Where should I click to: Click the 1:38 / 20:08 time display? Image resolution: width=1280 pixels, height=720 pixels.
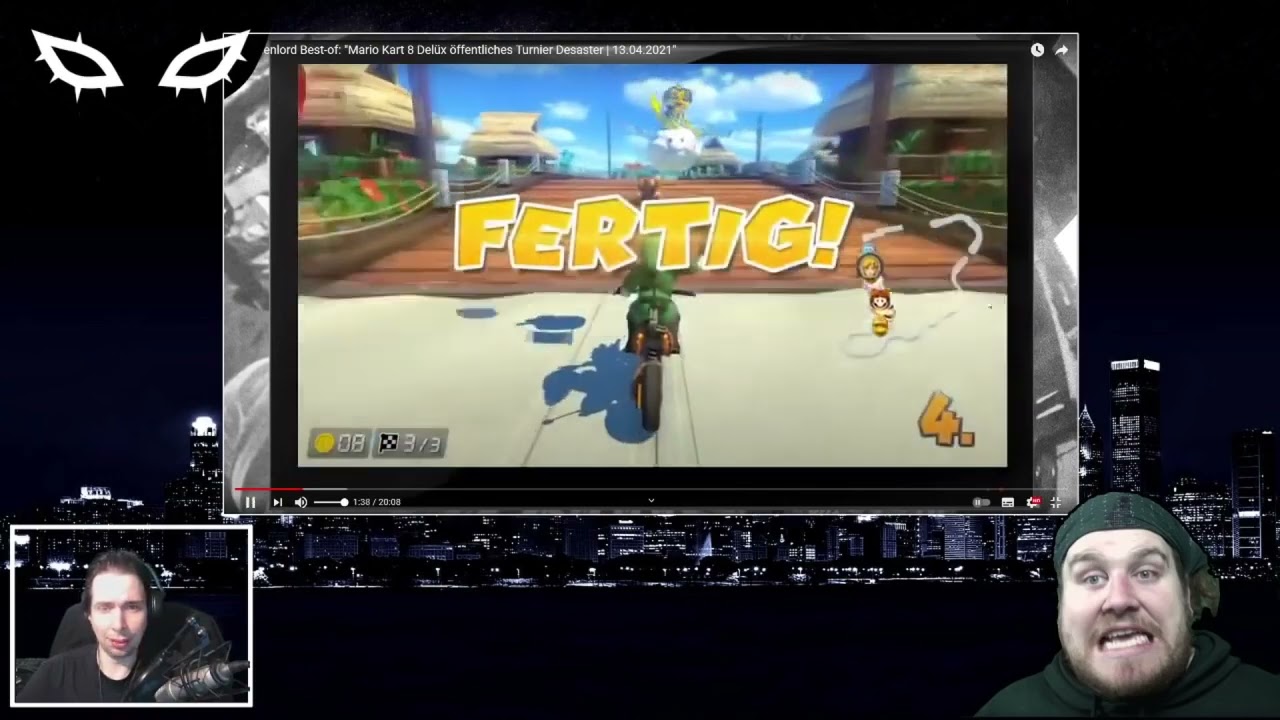[377, 502]
